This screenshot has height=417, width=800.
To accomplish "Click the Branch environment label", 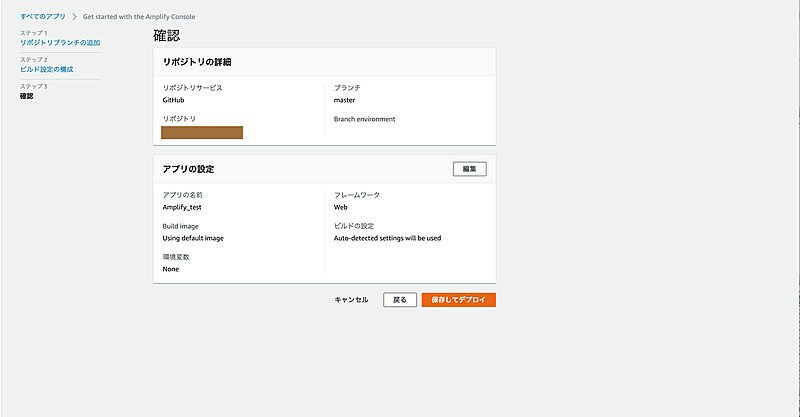I will pyautogui.click(x=364, y=119).
